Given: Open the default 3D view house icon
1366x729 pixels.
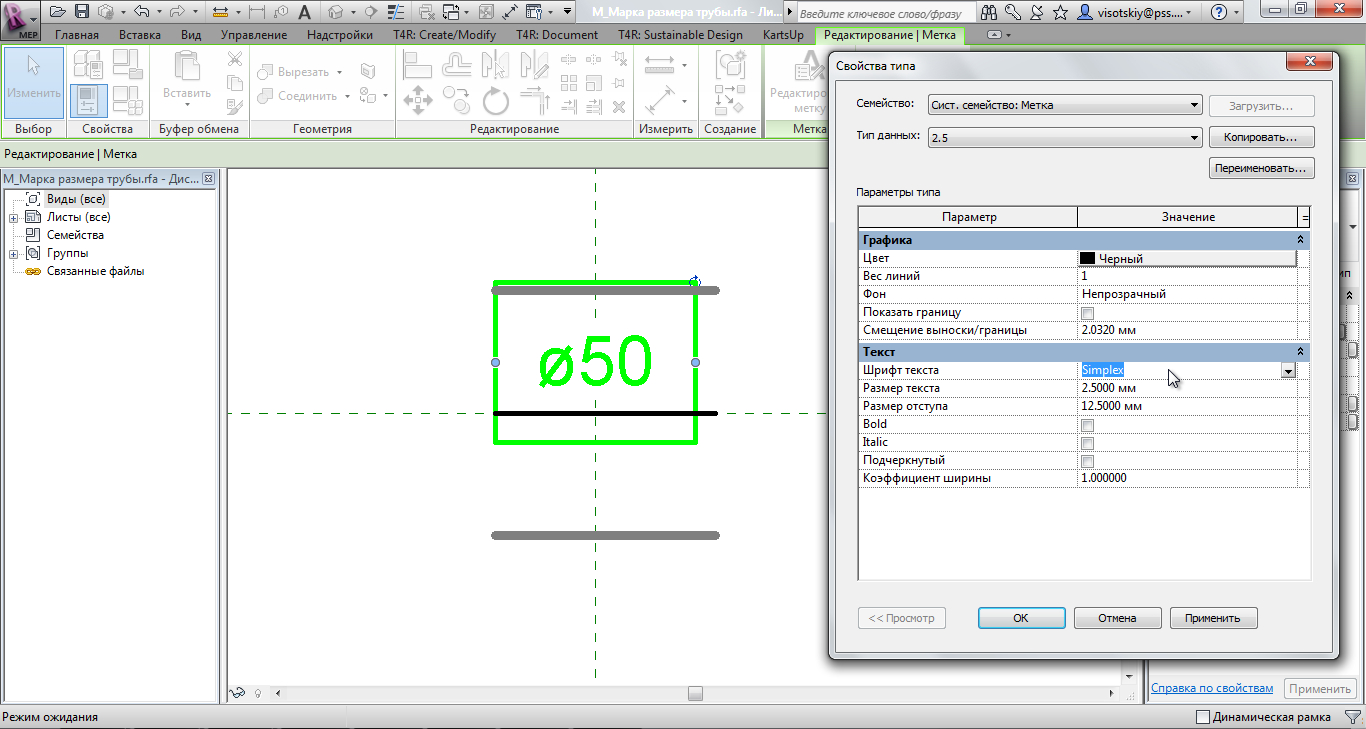Looking at the screenshot, I should [336, 12].
